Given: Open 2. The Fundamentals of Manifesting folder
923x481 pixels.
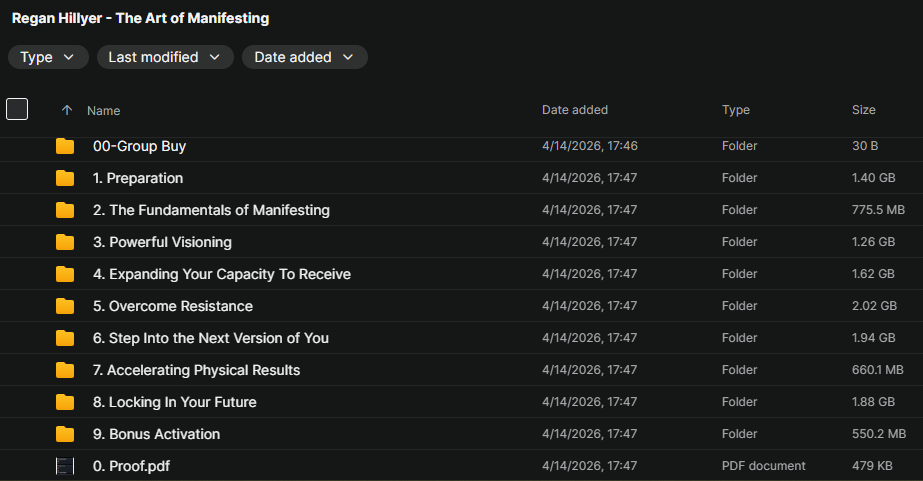Looking at the screenshot, I should tap(211, 210).
